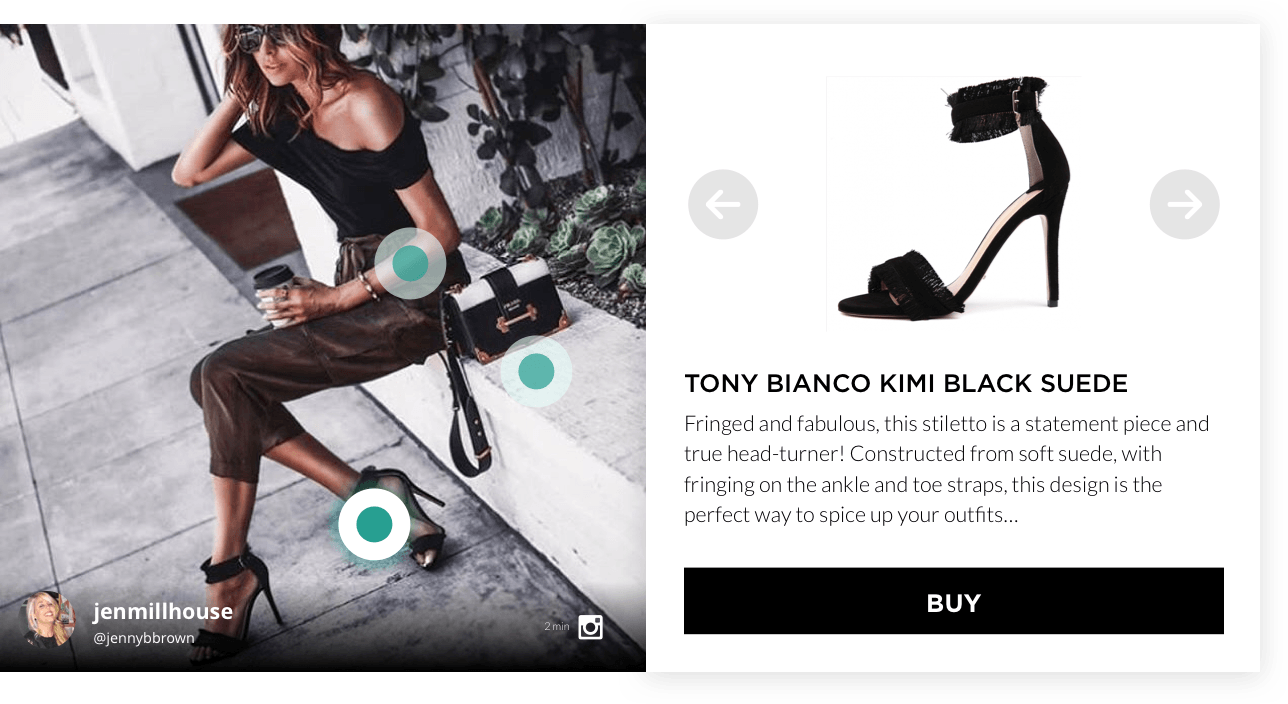Click the 2 min timestamp
1288x704 pixels.
[557, 626]
